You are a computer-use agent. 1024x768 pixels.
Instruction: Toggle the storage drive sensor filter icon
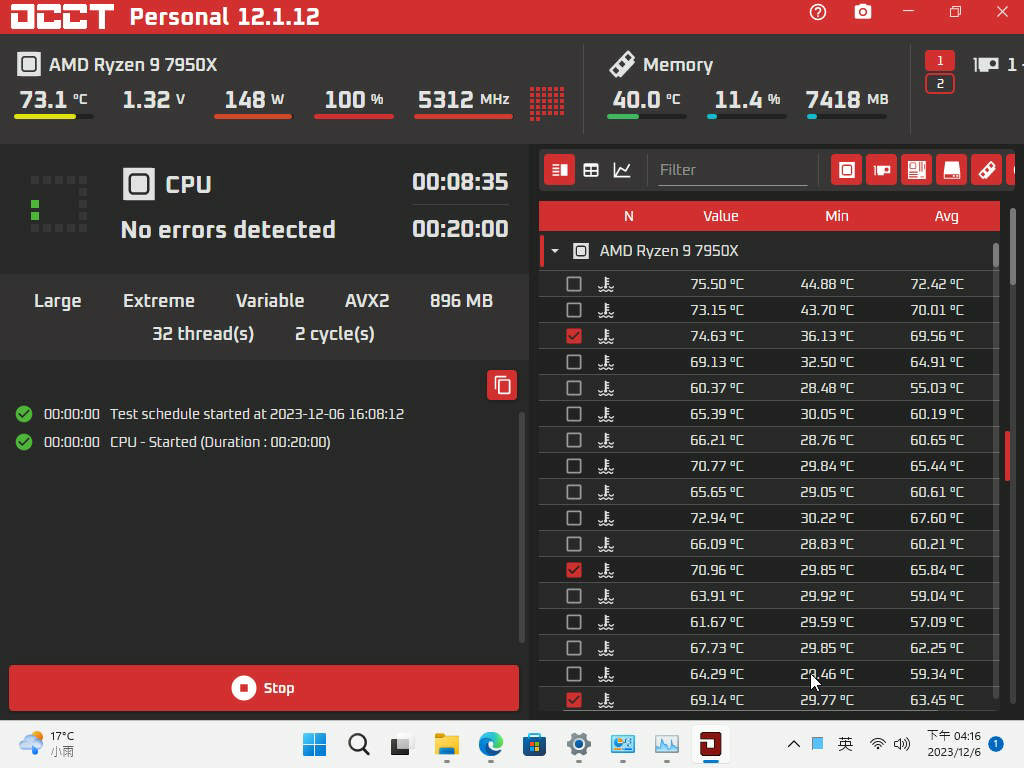952,170
